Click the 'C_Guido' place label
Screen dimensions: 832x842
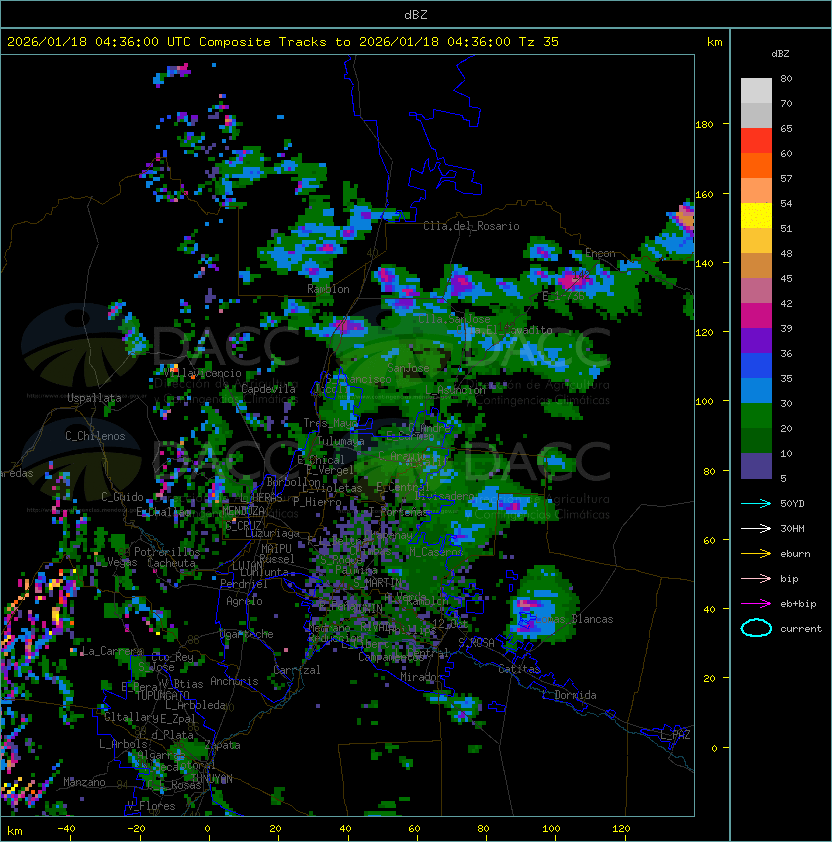(x=122, y=497)
